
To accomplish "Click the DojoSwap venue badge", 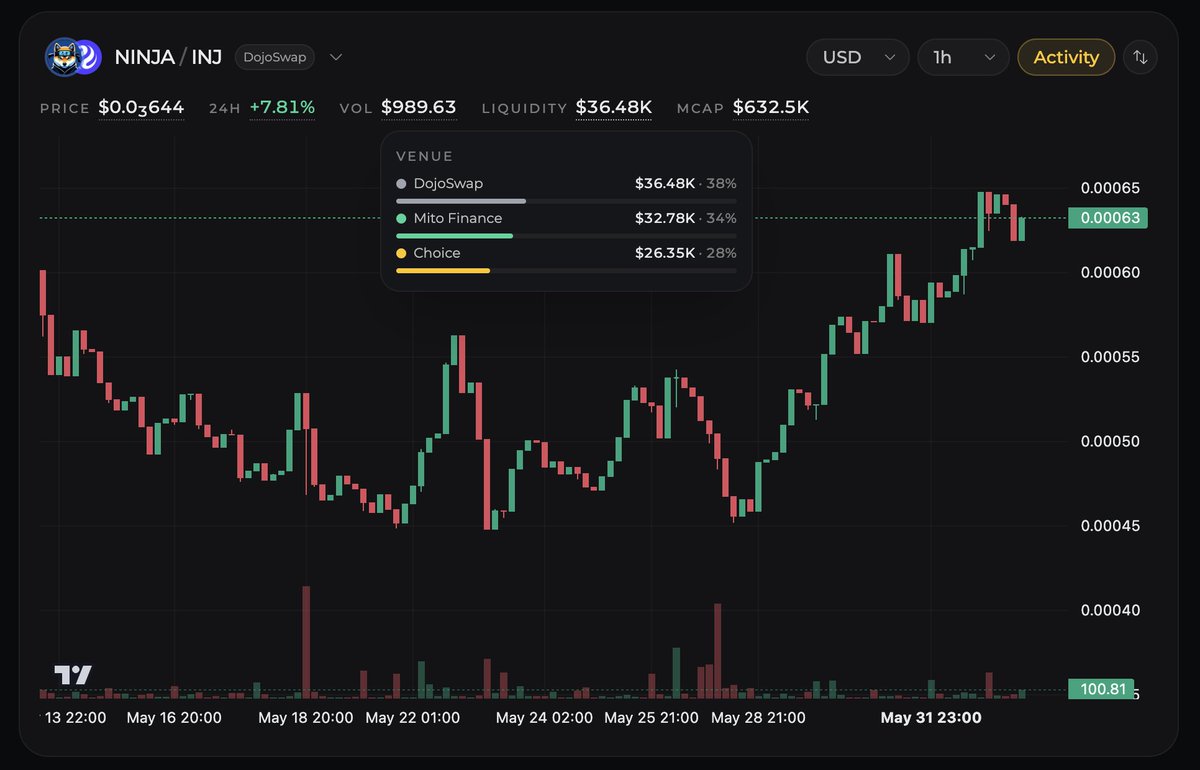I will pos(275,57).
